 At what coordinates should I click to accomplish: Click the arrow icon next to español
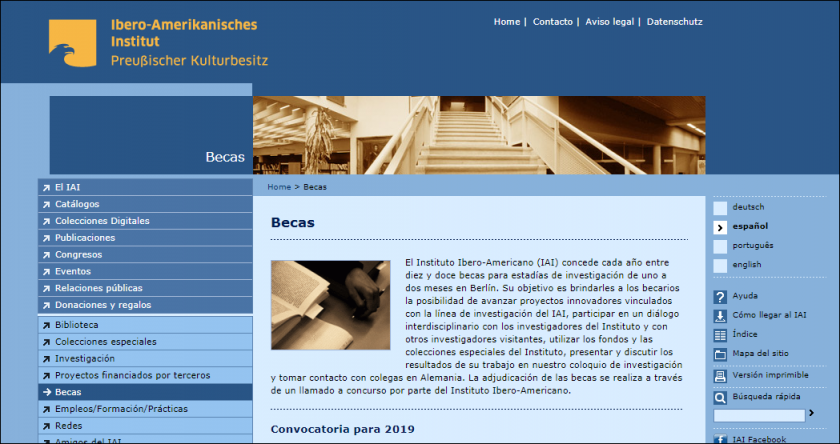[720, 228]
